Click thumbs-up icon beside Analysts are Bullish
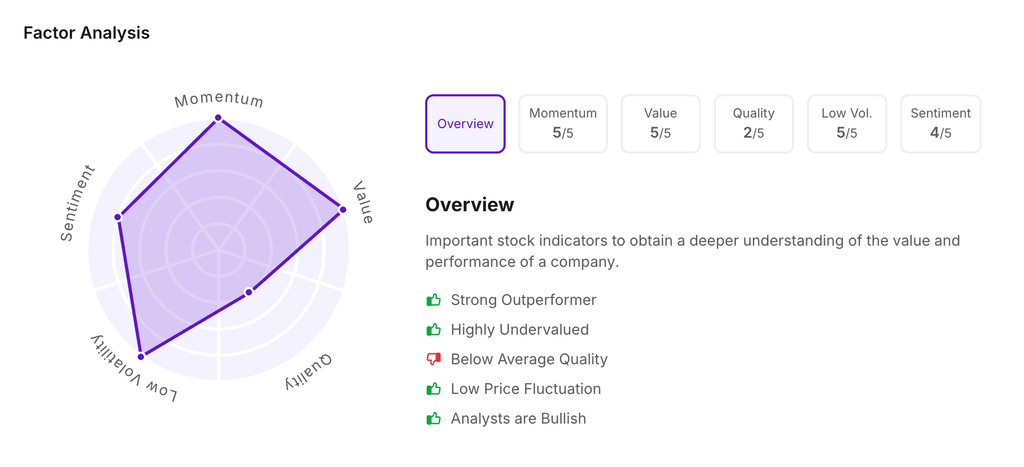Screen dimensions: 1024x467 pos(433,419)
